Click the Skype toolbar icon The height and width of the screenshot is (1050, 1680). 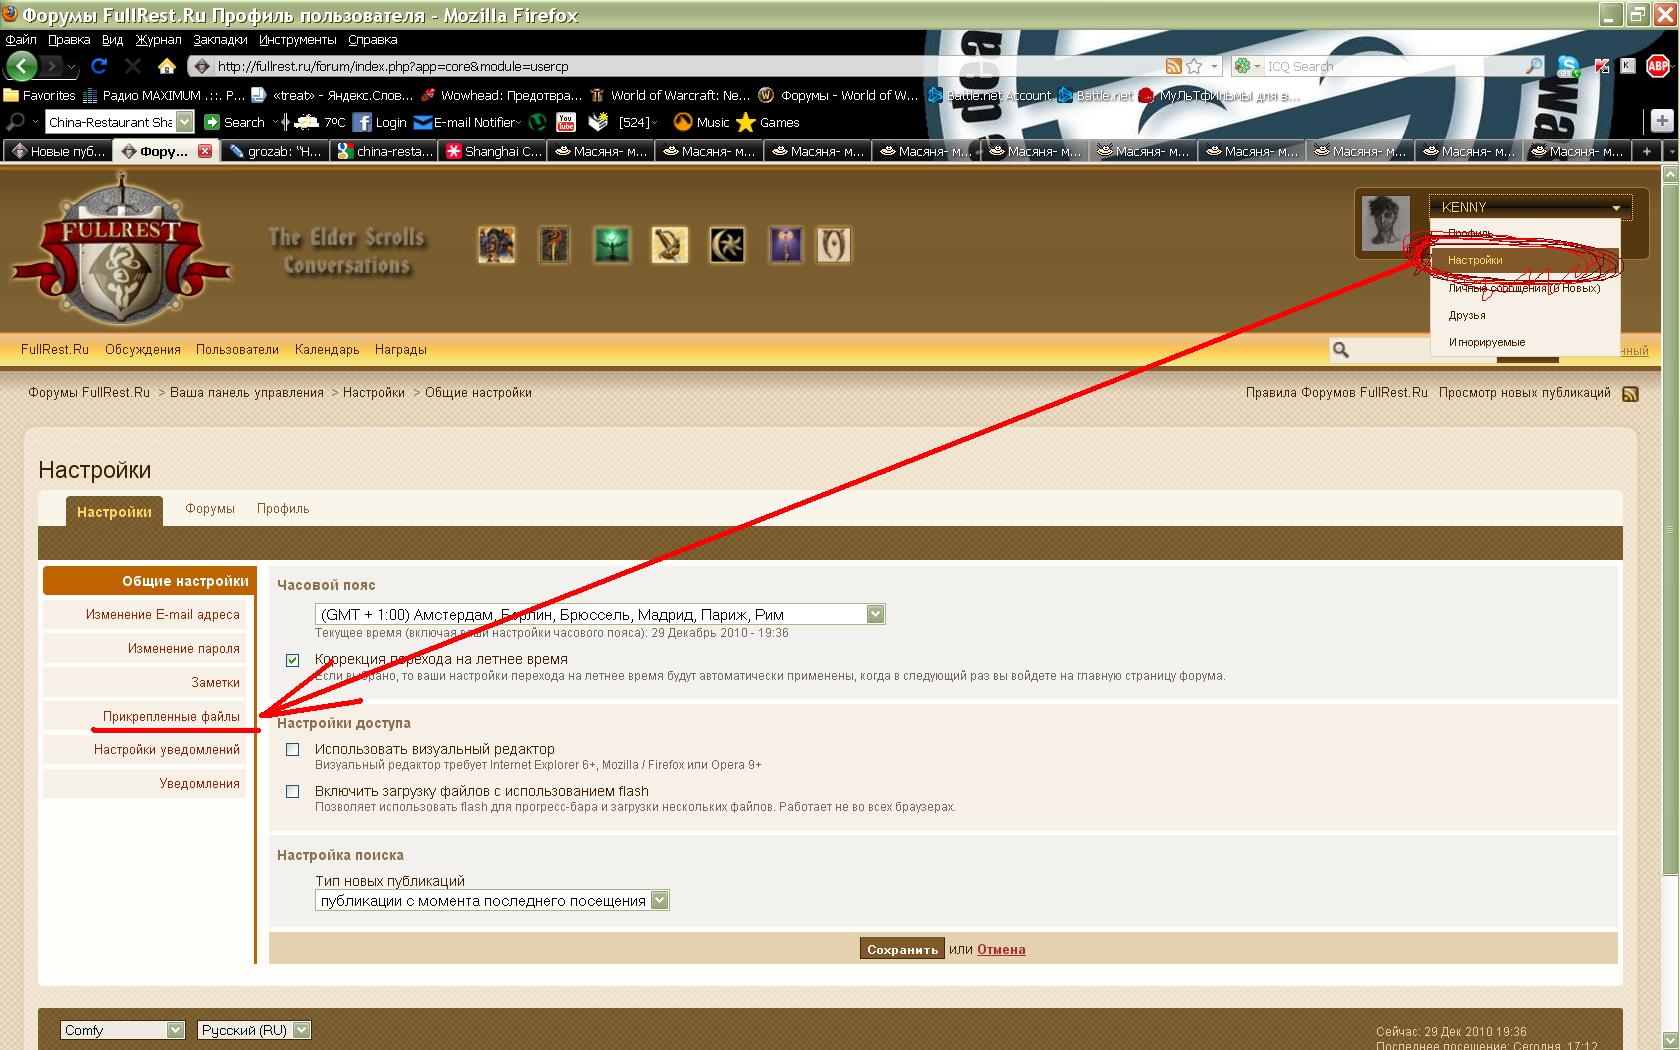[1569, 66]
